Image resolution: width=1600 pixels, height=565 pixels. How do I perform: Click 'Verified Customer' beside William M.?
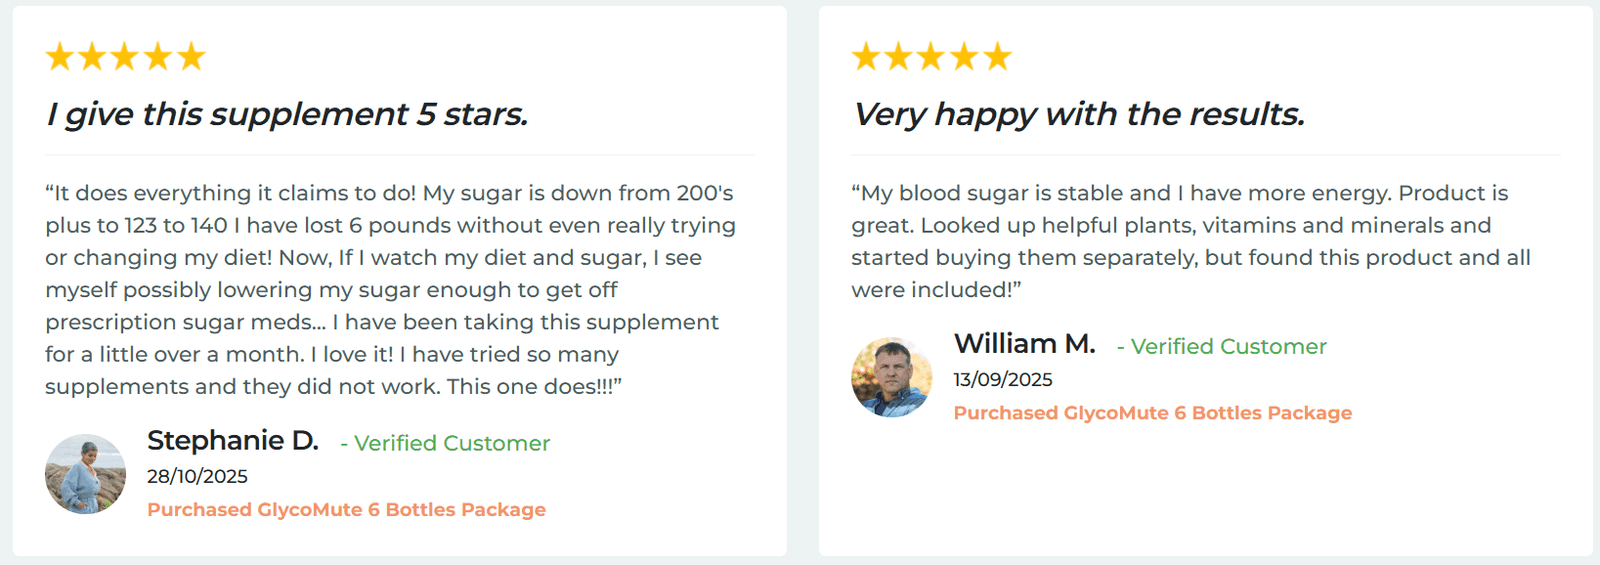[1228, 347]
